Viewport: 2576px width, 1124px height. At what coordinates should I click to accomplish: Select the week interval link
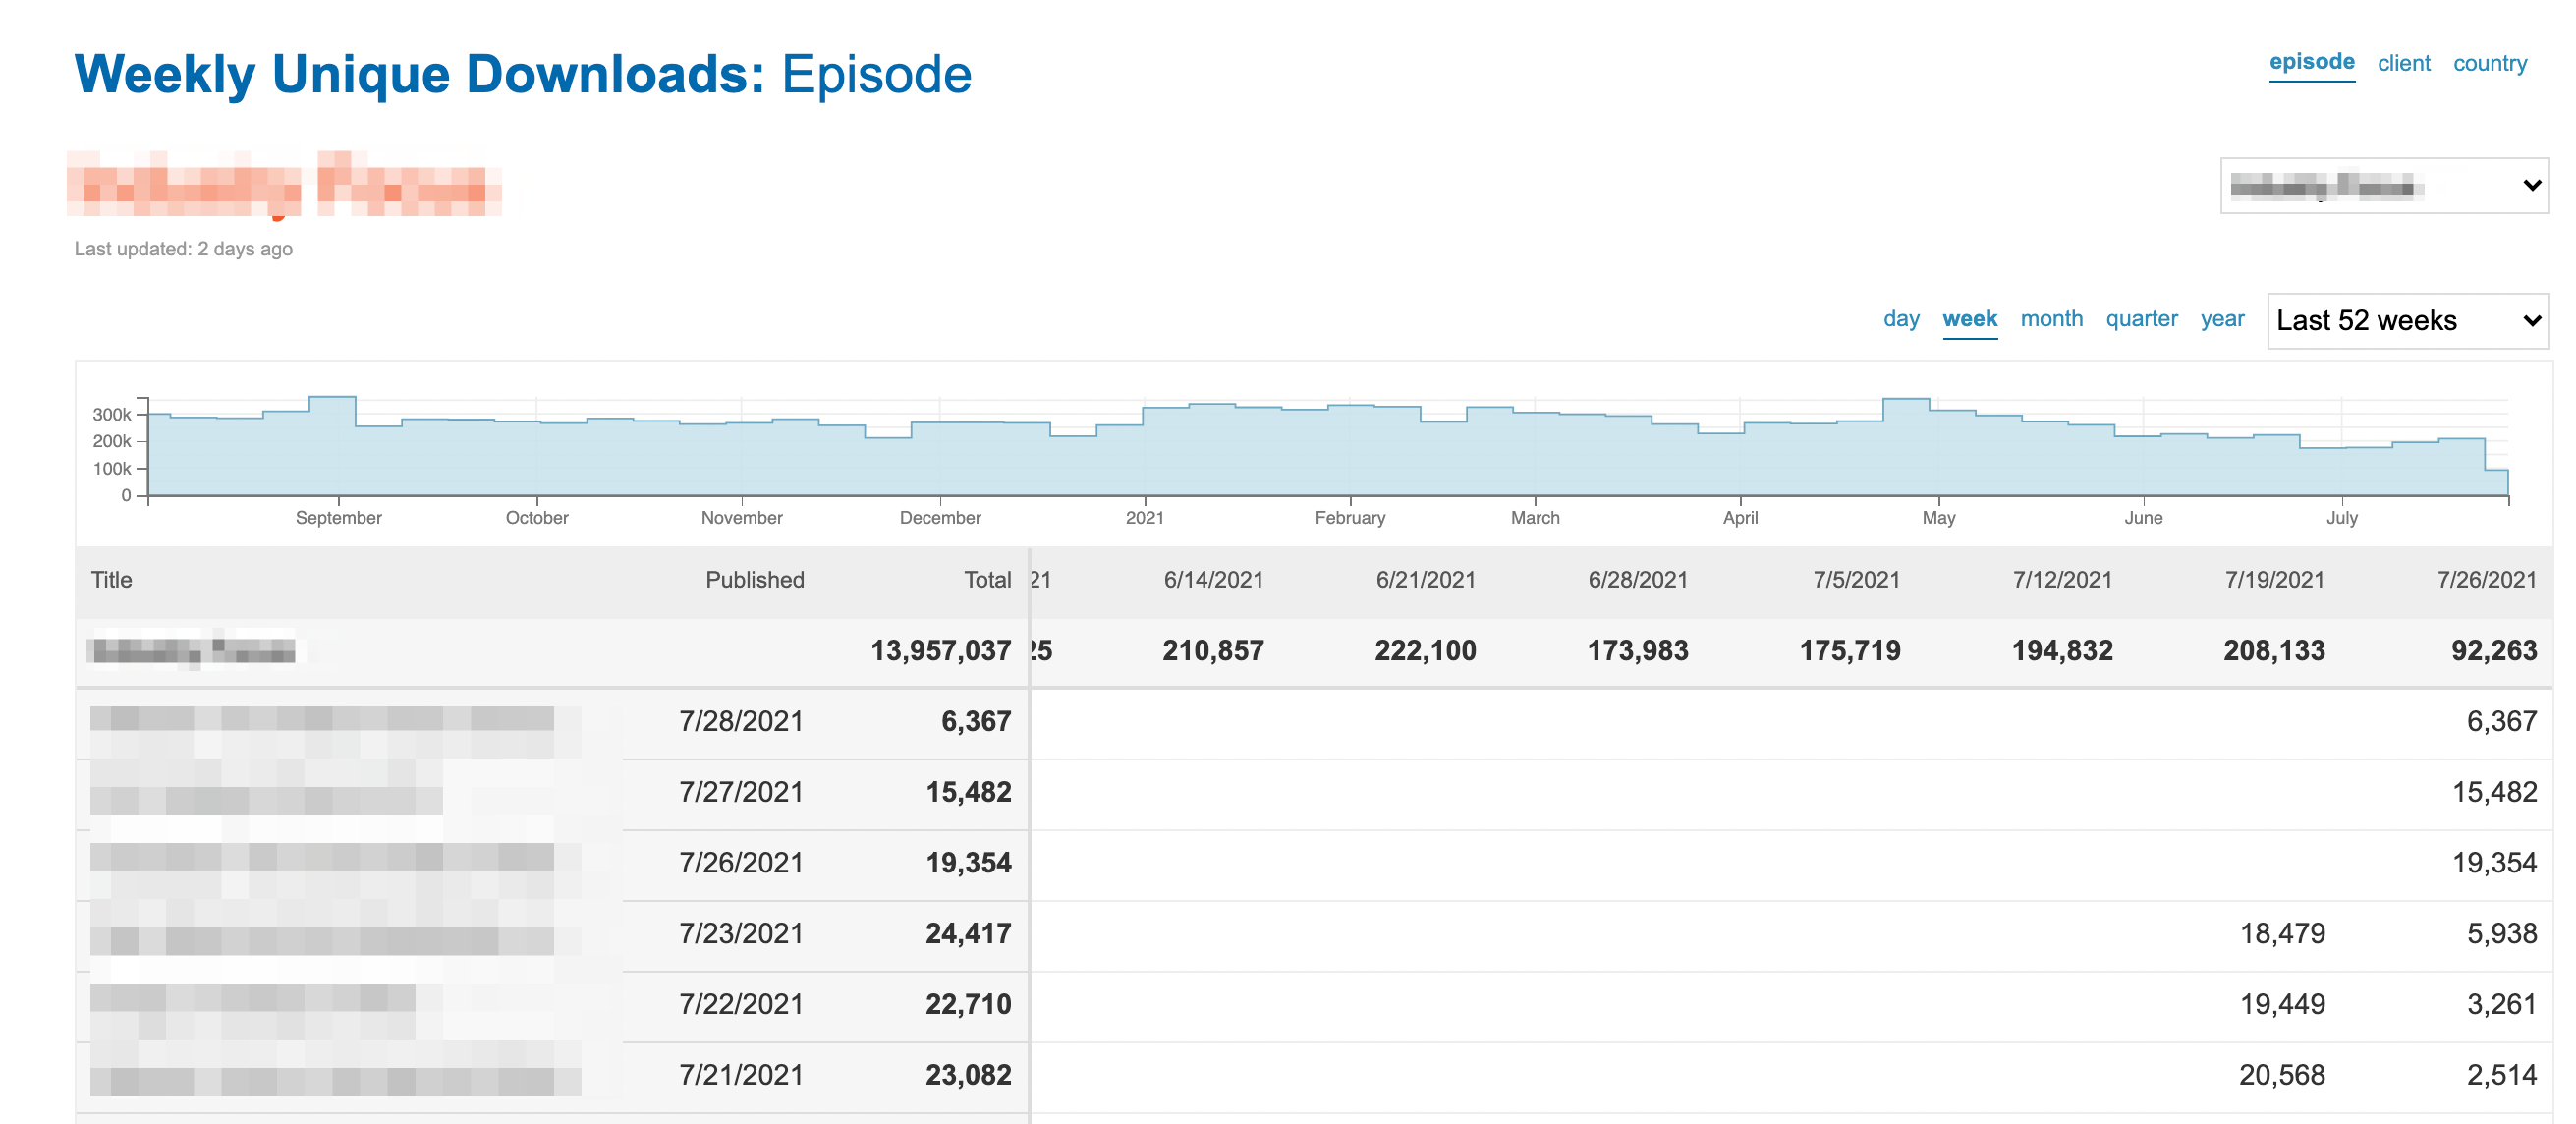[1969, 319]
